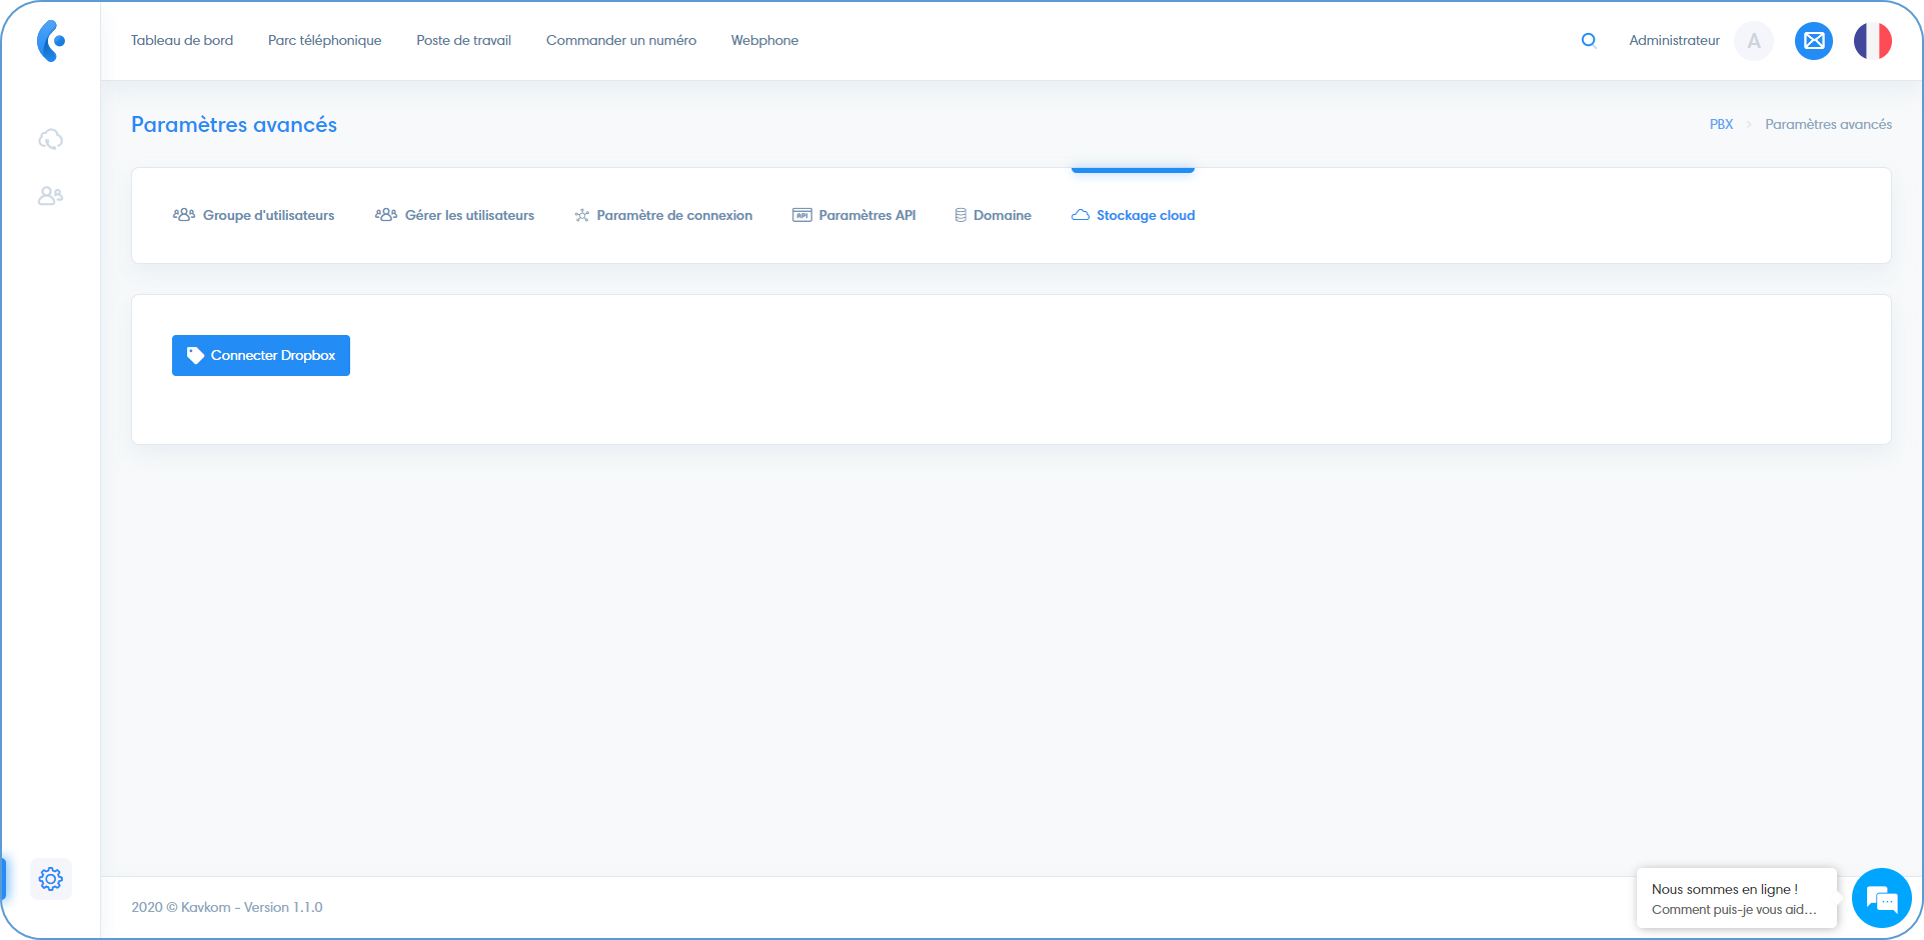Click the Connecter Dropbox button

point(260,355)
